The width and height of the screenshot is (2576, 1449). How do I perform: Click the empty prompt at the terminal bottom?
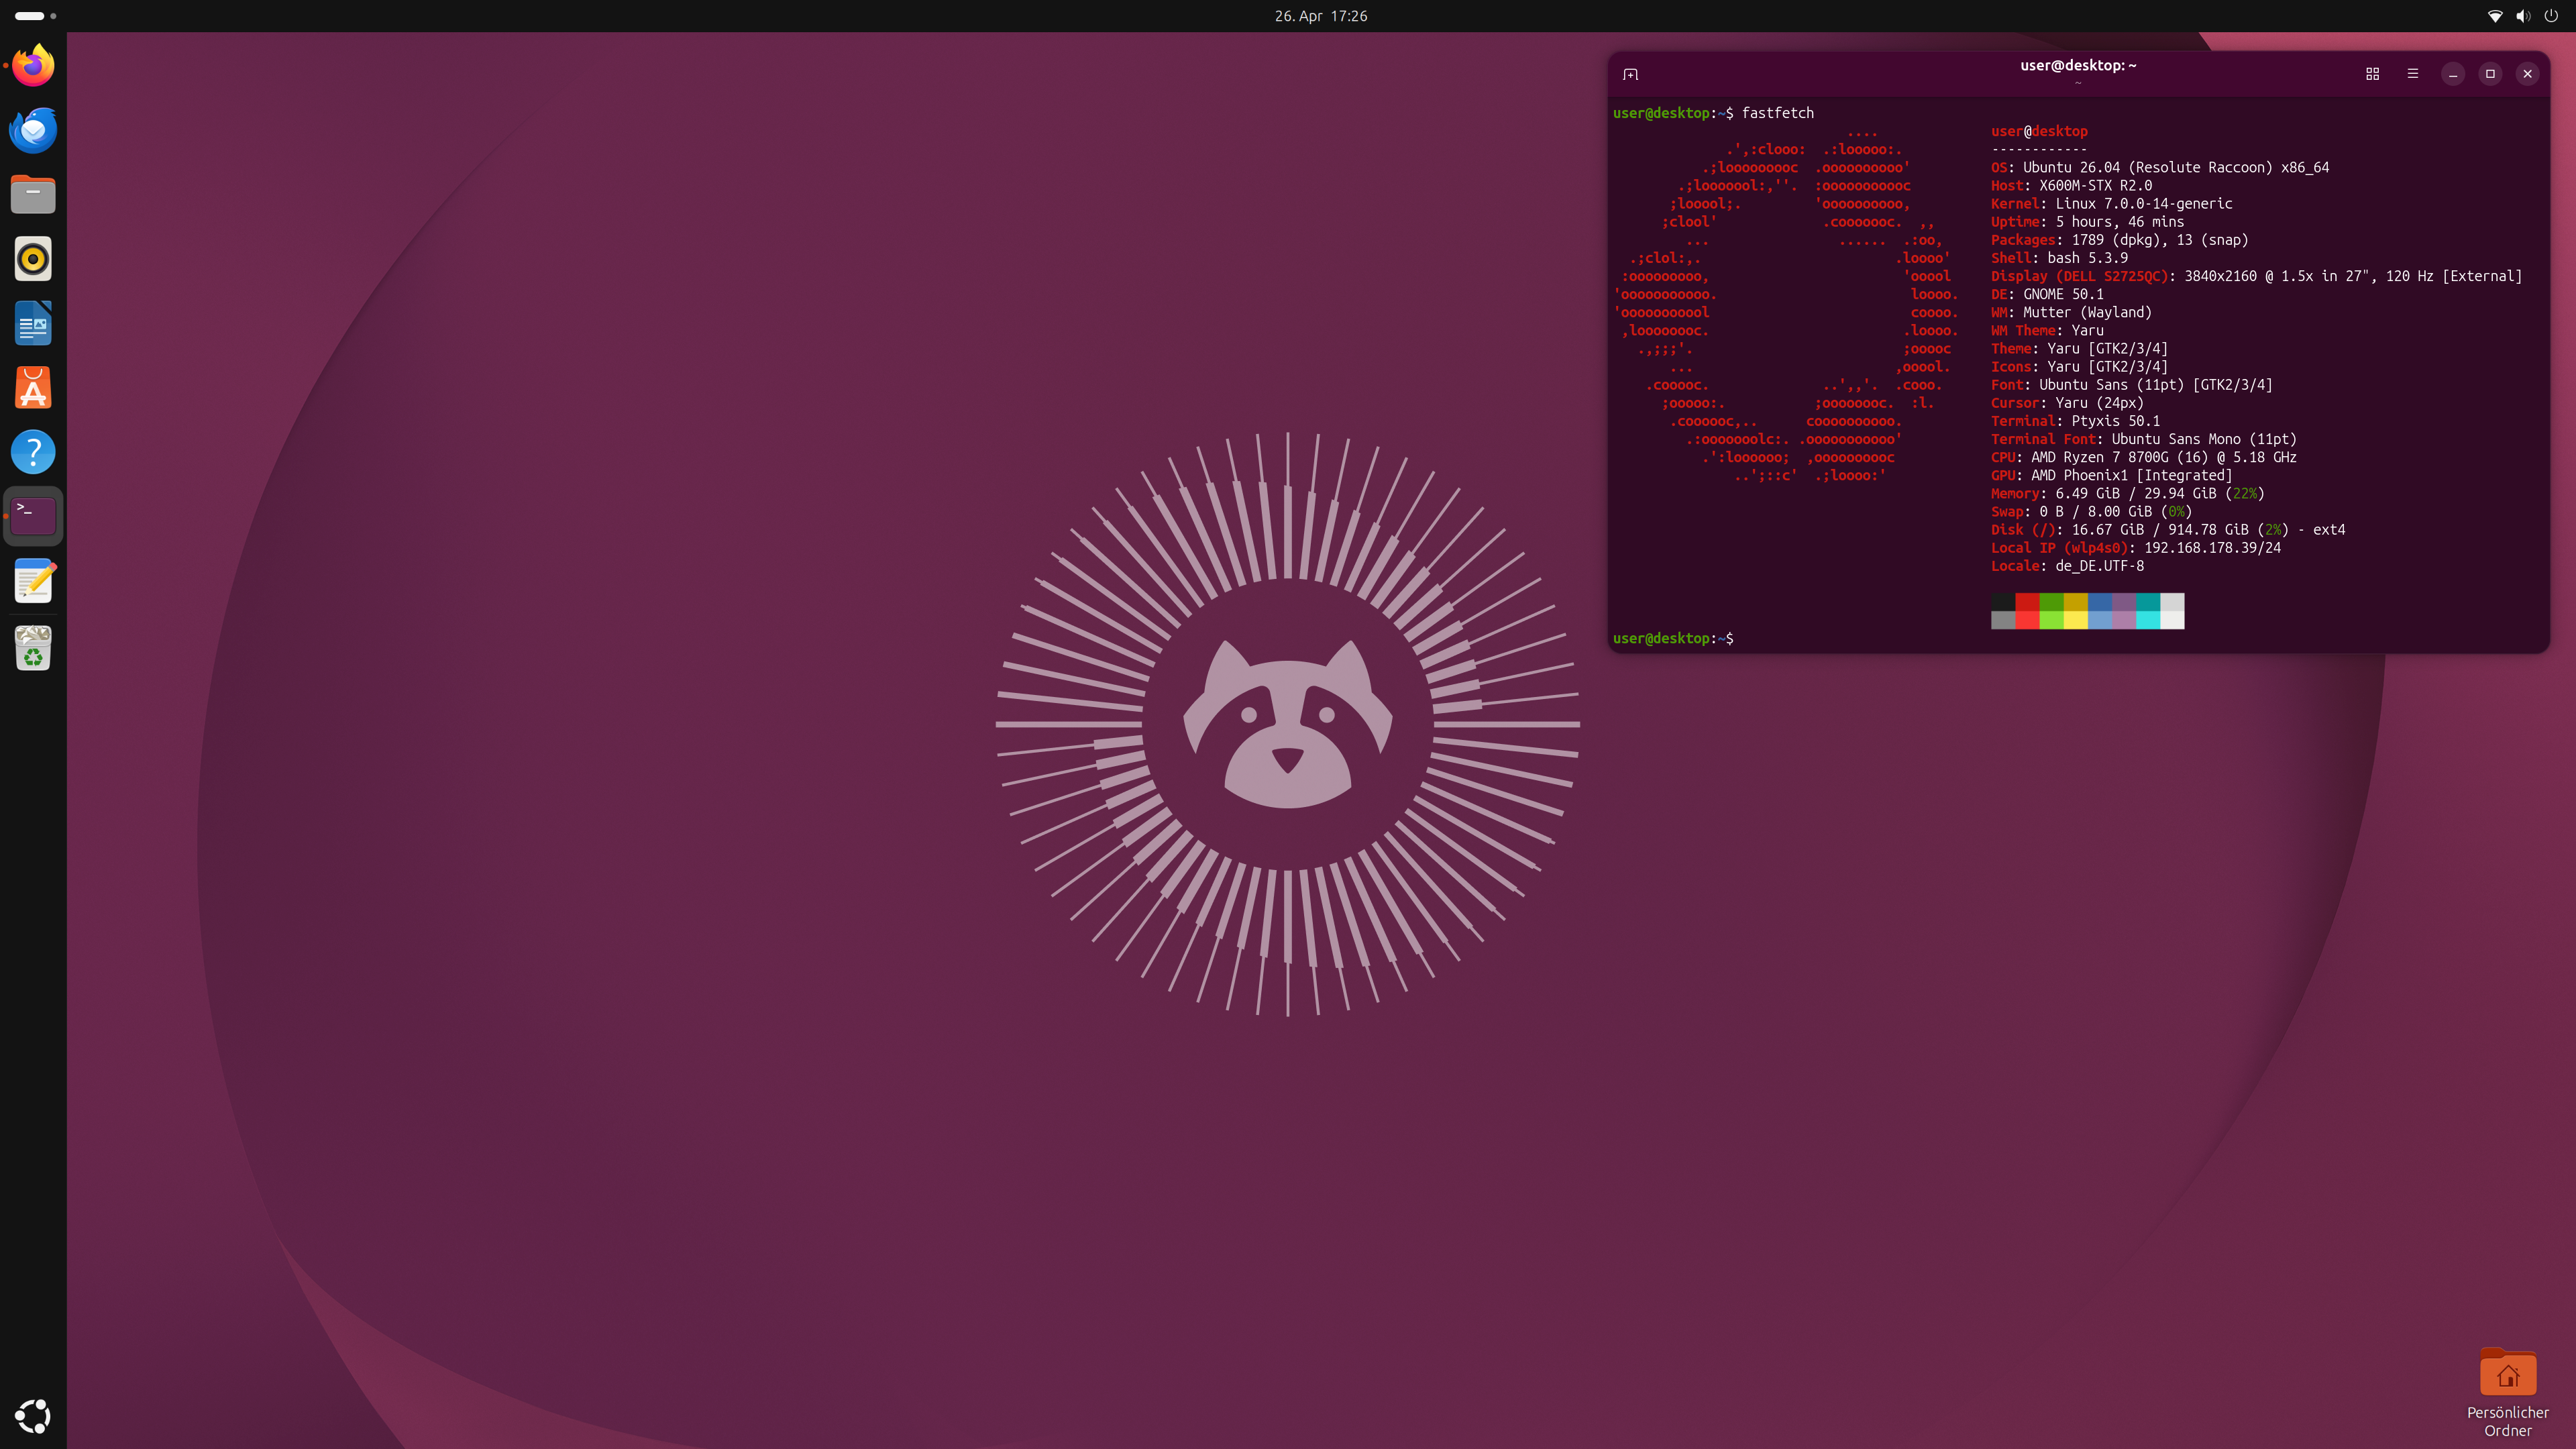pyautogui.click(x=1673, y=638)
